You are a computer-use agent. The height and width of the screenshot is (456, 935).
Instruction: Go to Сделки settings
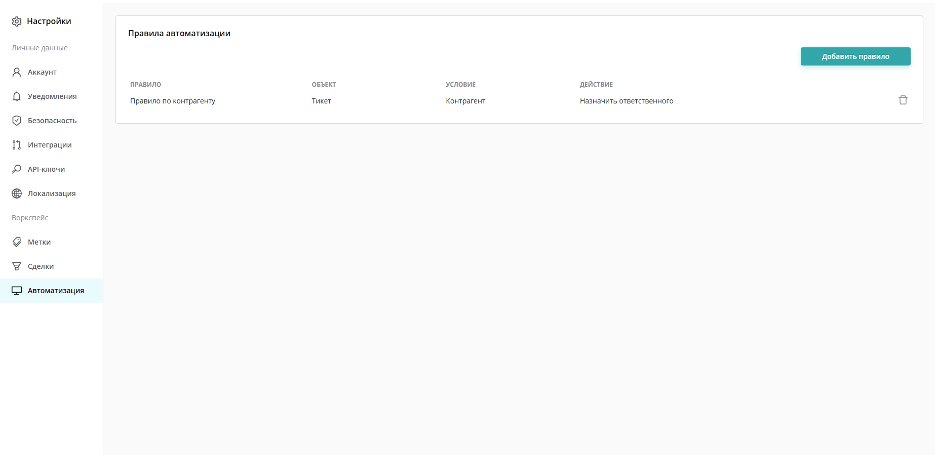pyautogui.click(x=51, y=266)
